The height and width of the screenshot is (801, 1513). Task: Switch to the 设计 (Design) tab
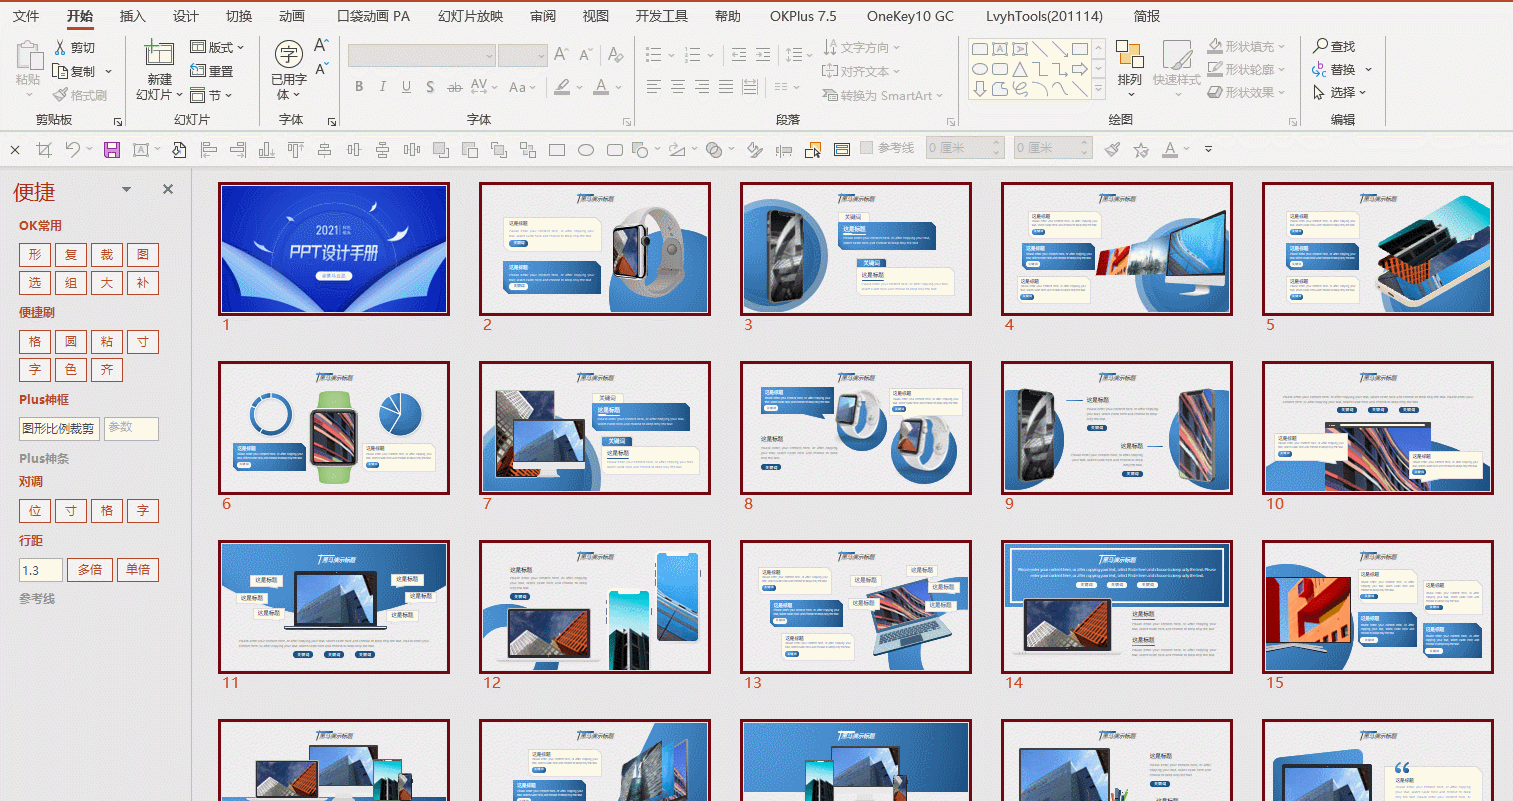(x=186, y=16)
